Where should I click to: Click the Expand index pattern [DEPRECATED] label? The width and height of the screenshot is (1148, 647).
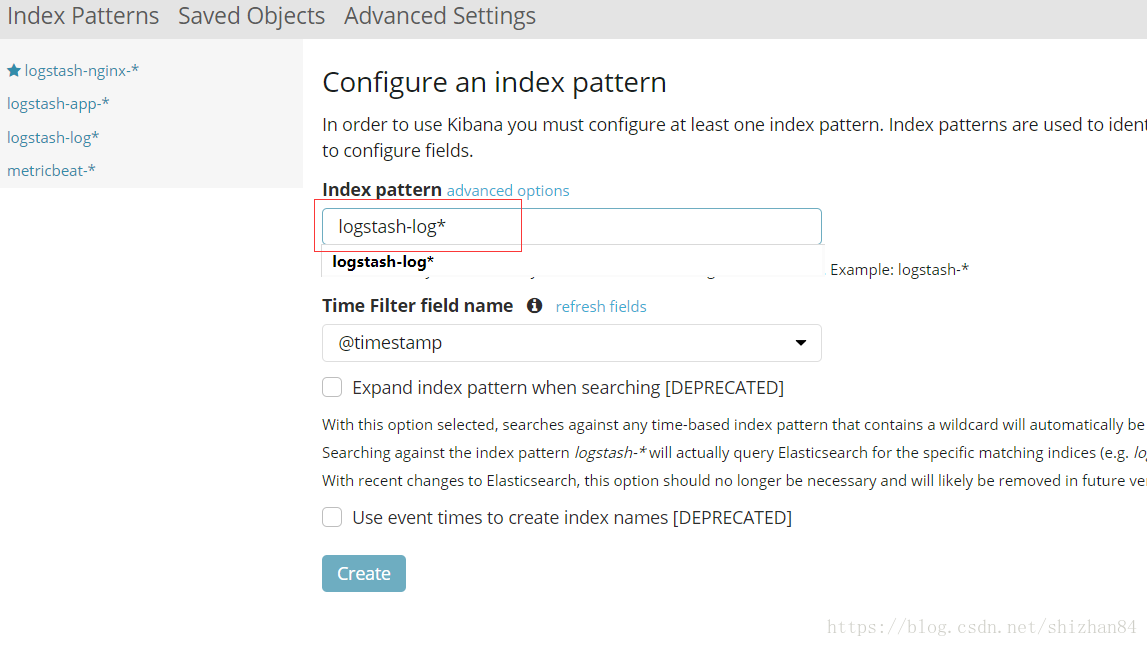click(568, 387)
